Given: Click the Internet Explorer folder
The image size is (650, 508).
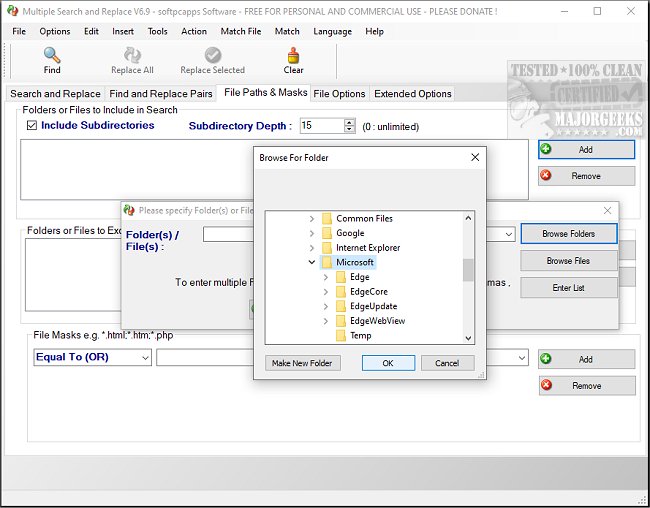Looking at the screenshot, I should tap(367, 248).
